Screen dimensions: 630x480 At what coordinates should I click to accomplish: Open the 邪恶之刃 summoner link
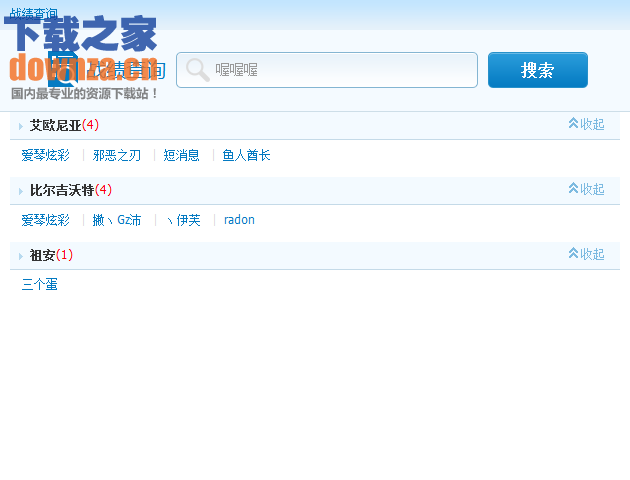(117, 155)
